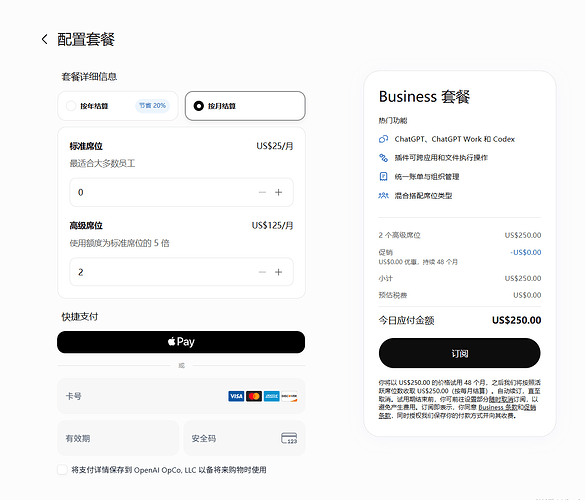Click the Discover card logo

click(289, 396)
